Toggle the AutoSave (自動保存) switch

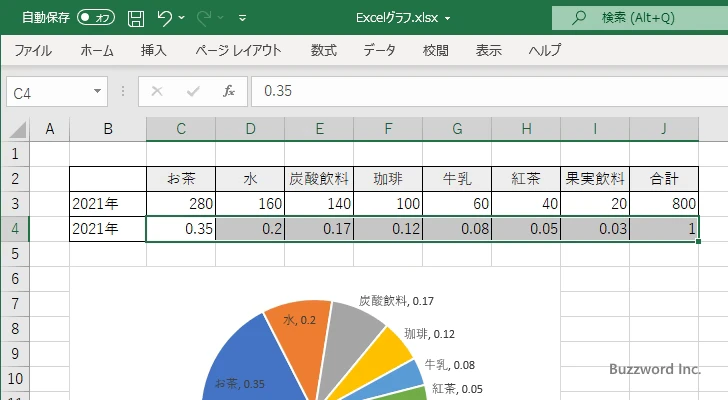click(96, 18)
